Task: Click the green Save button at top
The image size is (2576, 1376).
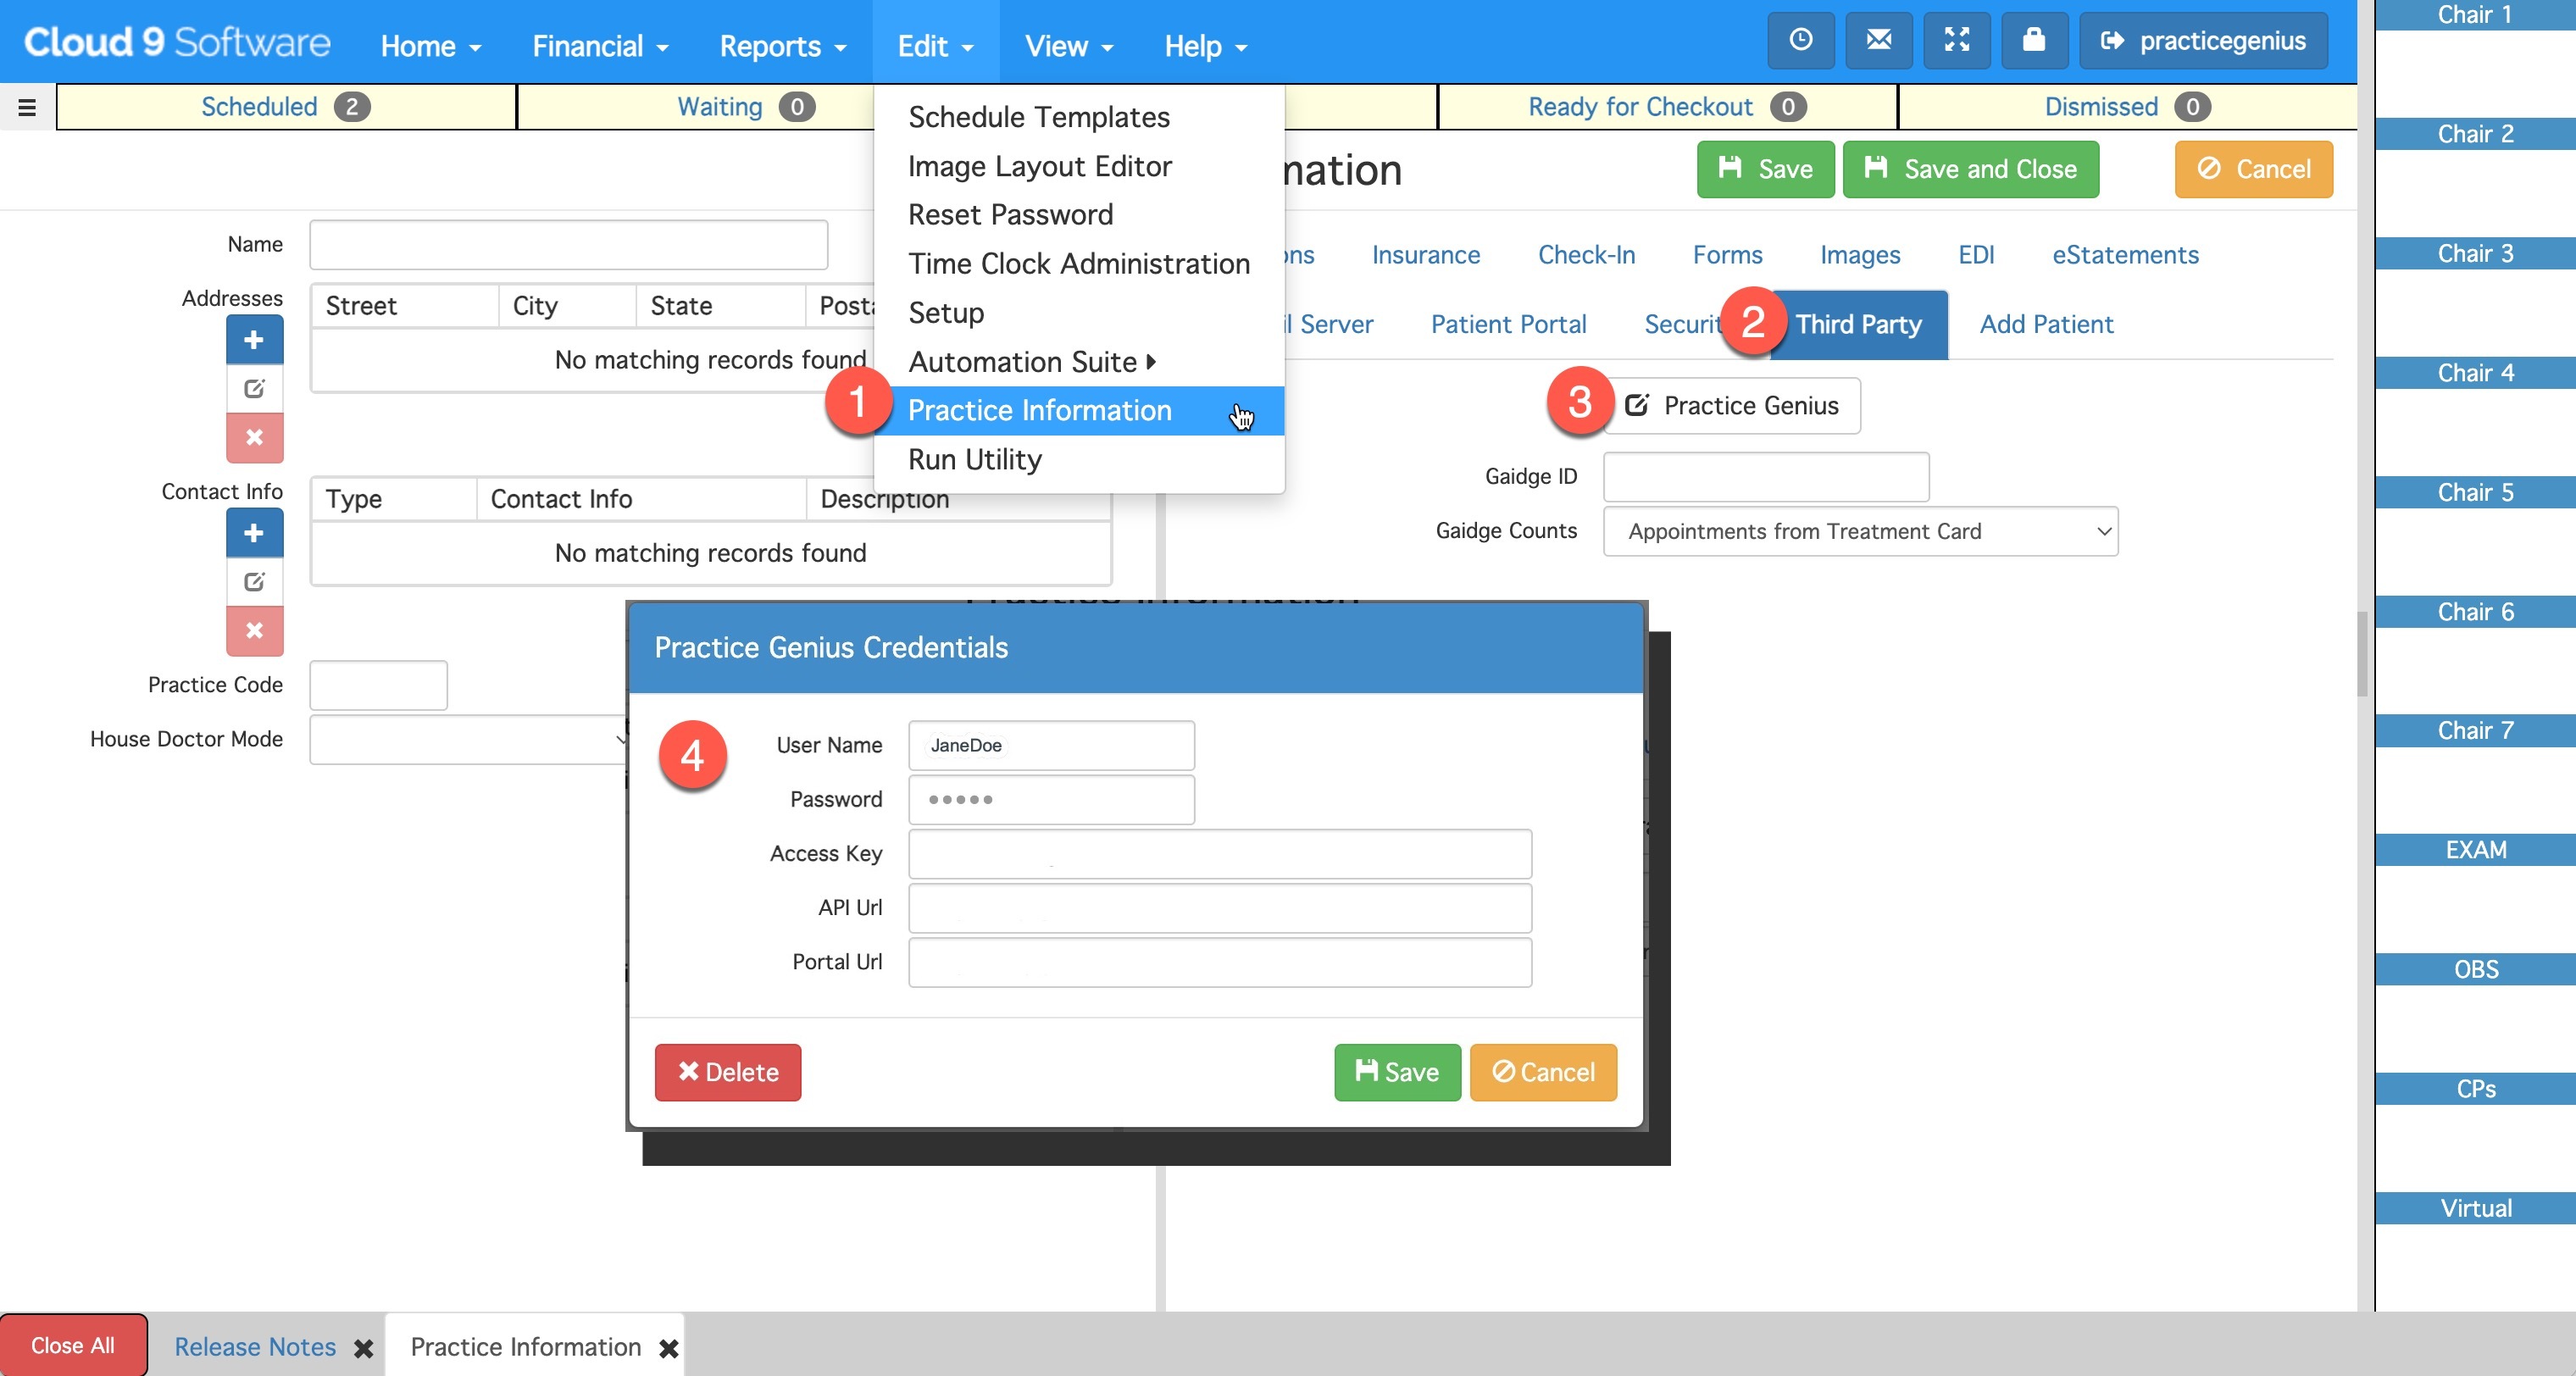Action: click(x=1765, y=169)
